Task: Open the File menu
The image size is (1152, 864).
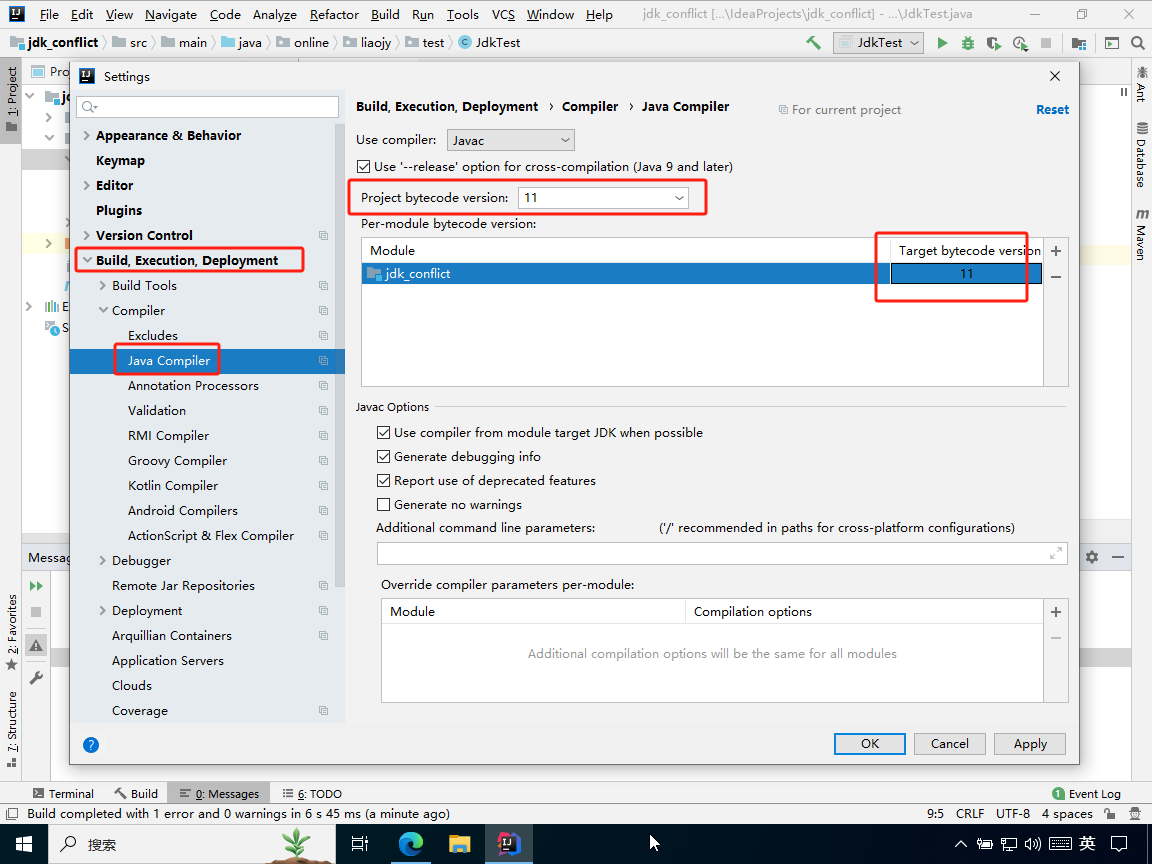Action: (x=49, y=15)
